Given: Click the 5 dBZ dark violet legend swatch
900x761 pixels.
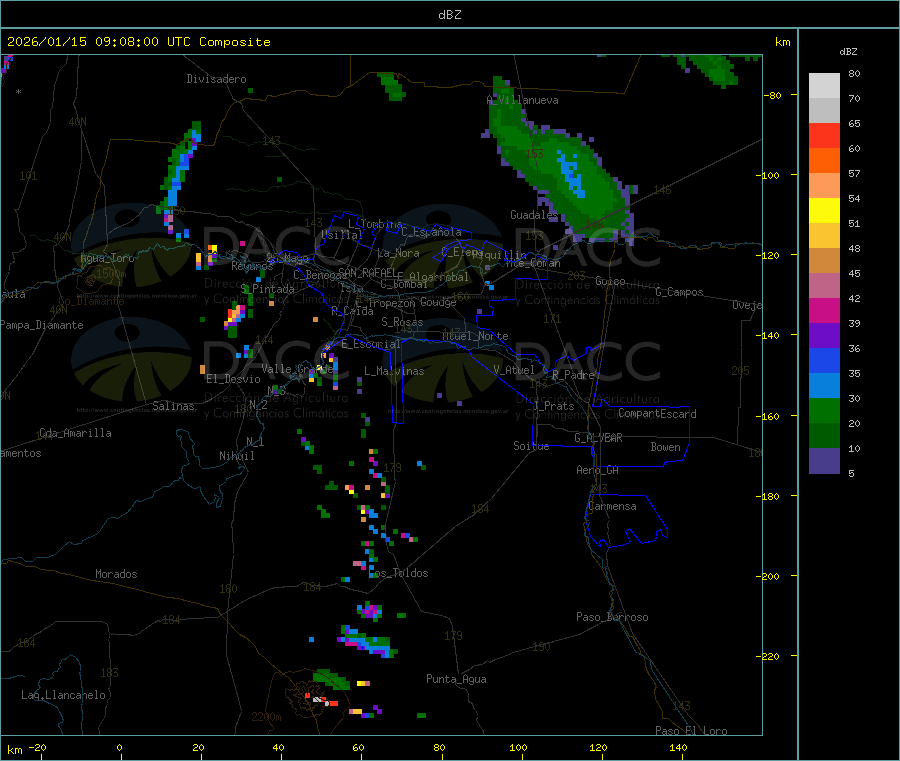Looking at the screenshot, I should pos(824,461).
